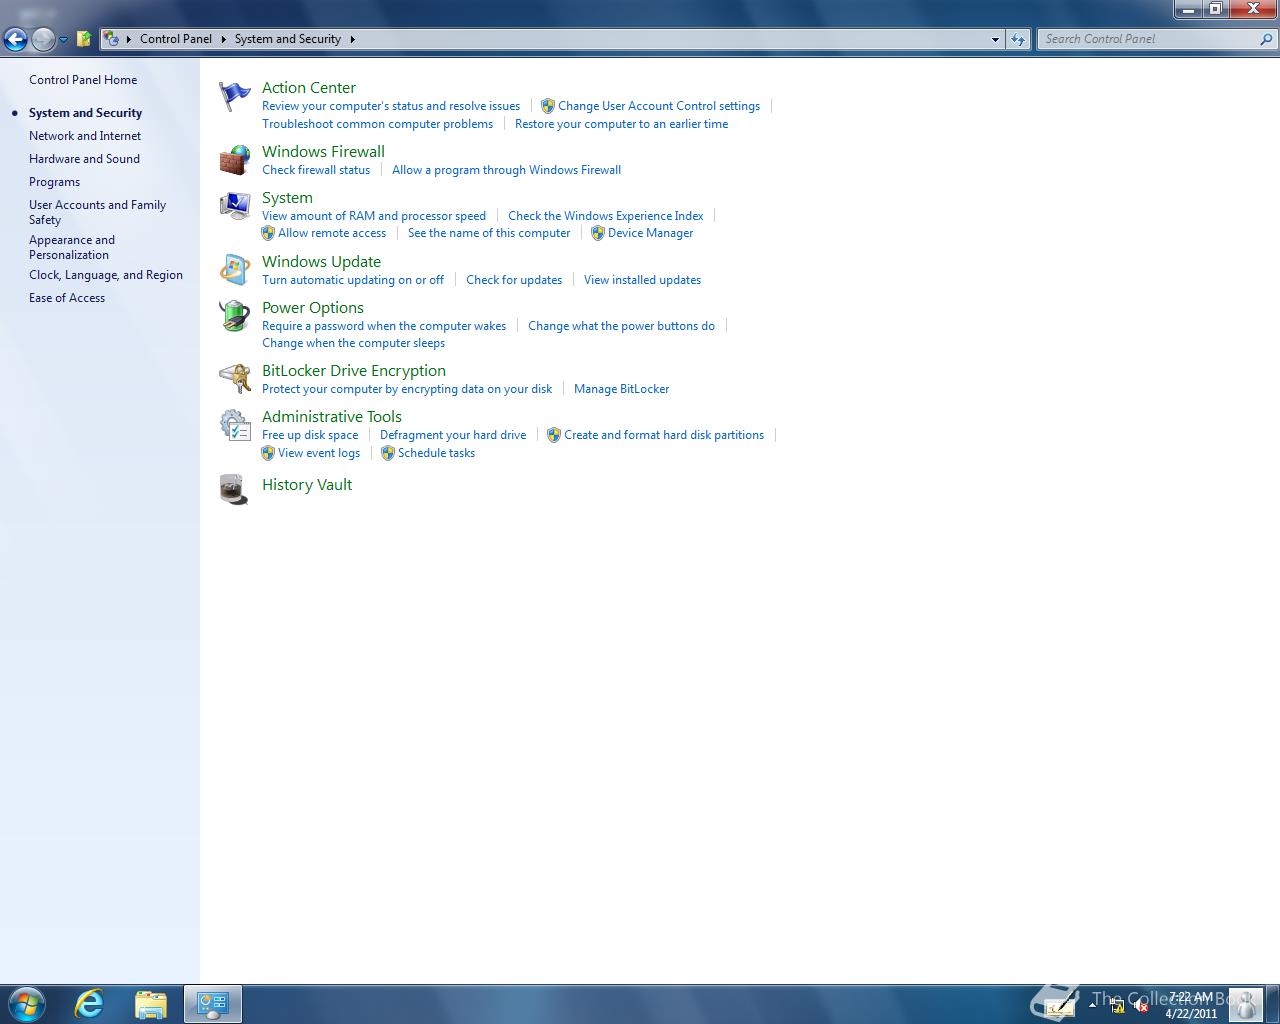Click the System and Security breadcrumb
The image size is (1280, 1024).
tap(288, 39)
